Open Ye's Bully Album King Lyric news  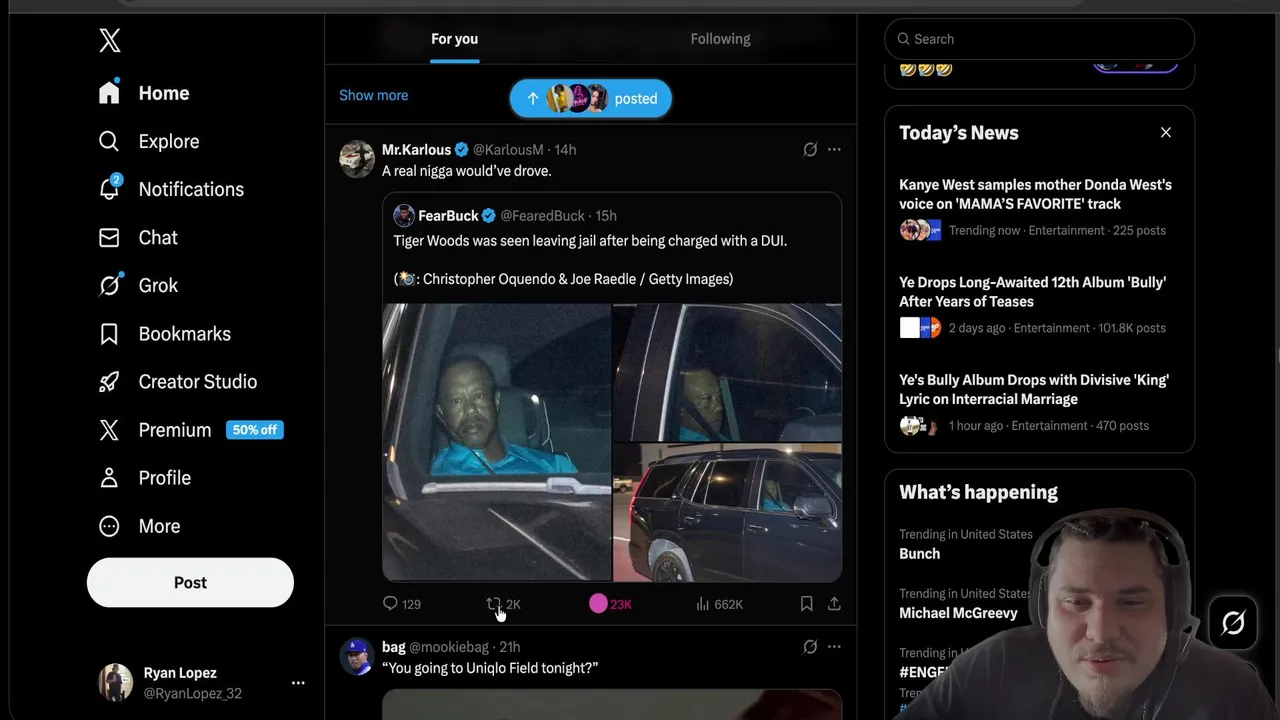click(x=1040, y=403)
